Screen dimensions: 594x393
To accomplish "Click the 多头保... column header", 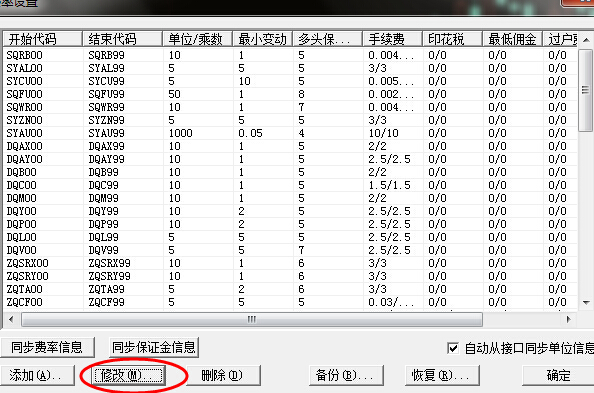I will coord(328,39).
